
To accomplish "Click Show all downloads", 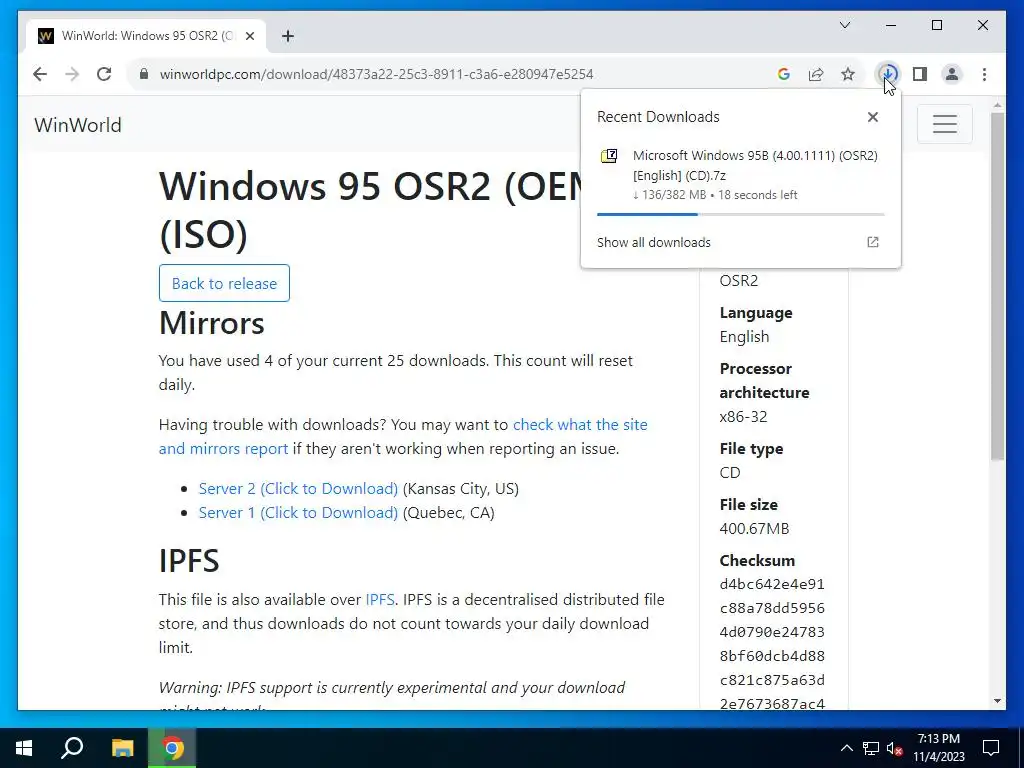I will pos(654,242).
